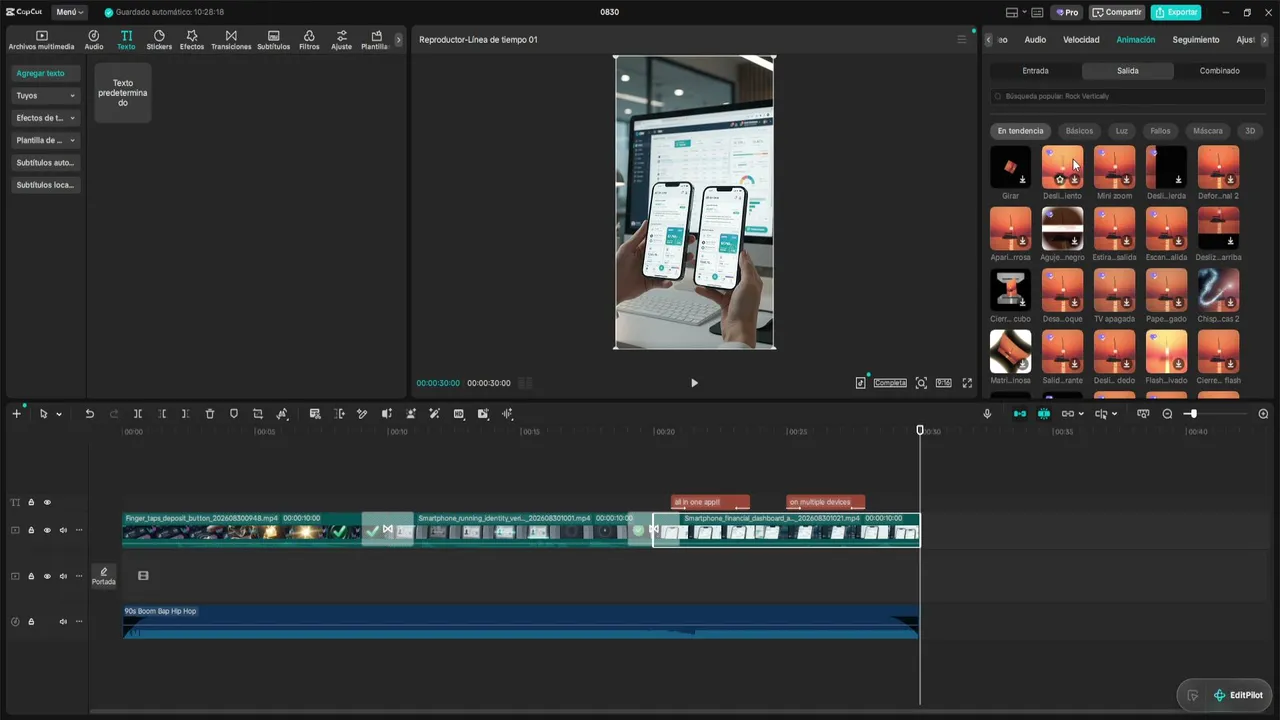Screen dimensions: 1280x720
Task: Toggle the main track magnet snapping
Action: click(x=1019, y=414)
